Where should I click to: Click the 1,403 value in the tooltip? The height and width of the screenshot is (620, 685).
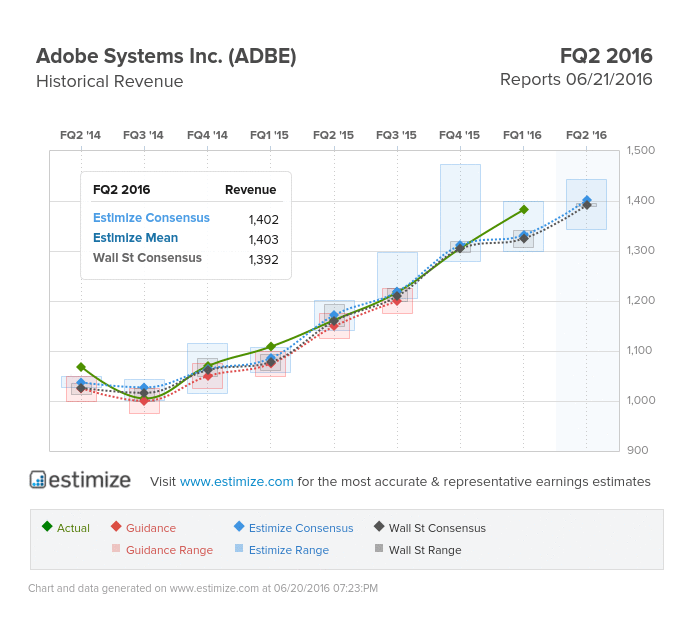pos(263,239)
